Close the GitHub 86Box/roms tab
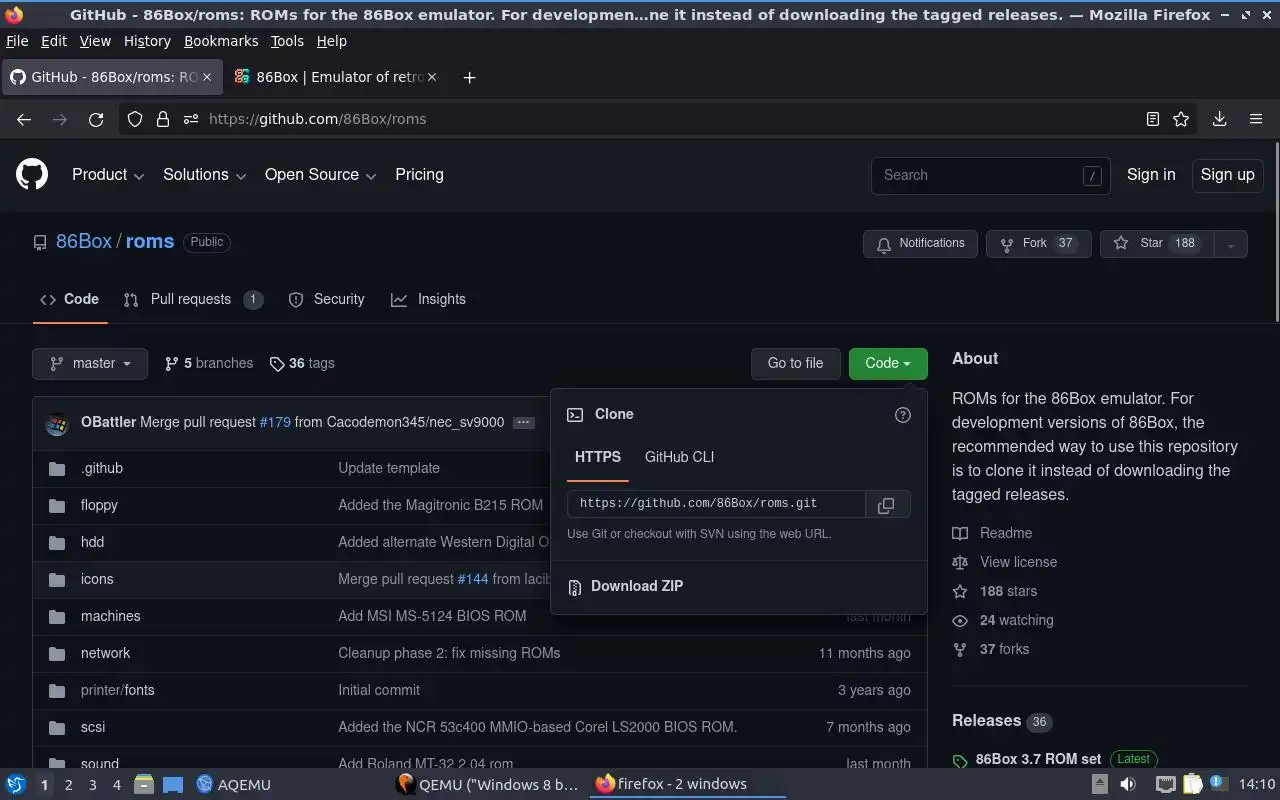The image size is (1280, 800). point(207,77)
